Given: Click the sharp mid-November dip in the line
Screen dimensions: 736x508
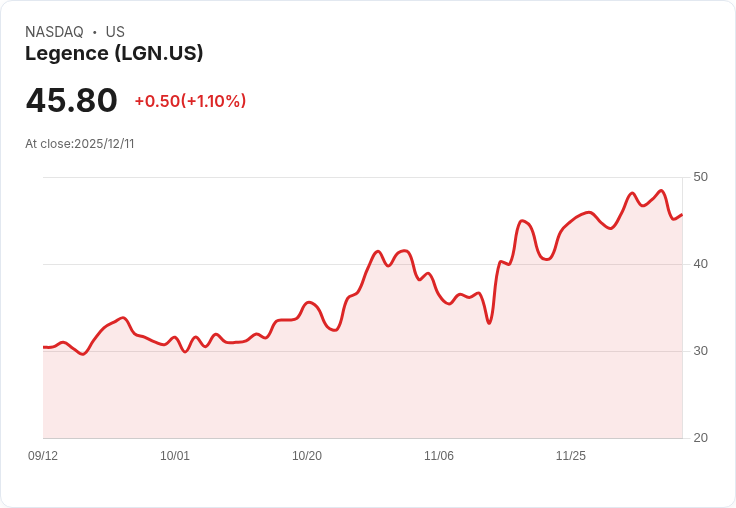Looking at the screenshot, I should 489,323.
